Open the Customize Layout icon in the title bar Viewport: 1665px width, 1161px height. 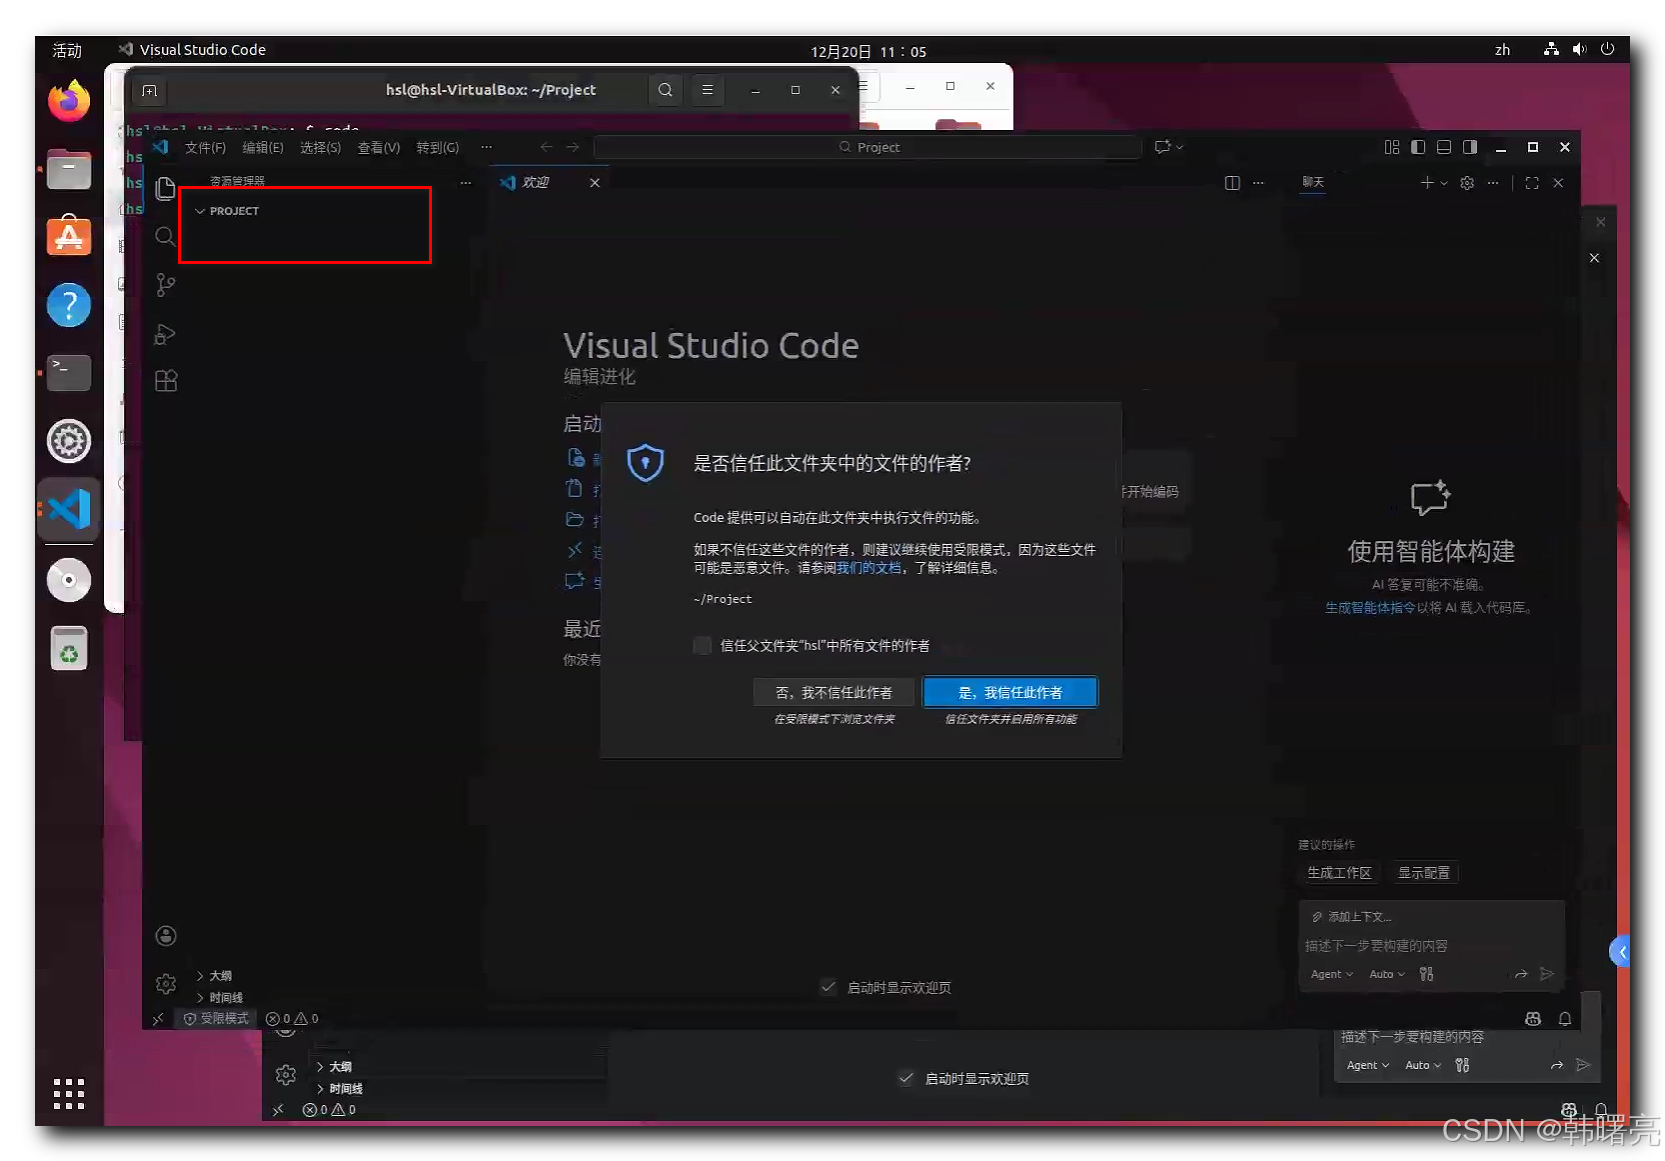tap(1391, 147)
